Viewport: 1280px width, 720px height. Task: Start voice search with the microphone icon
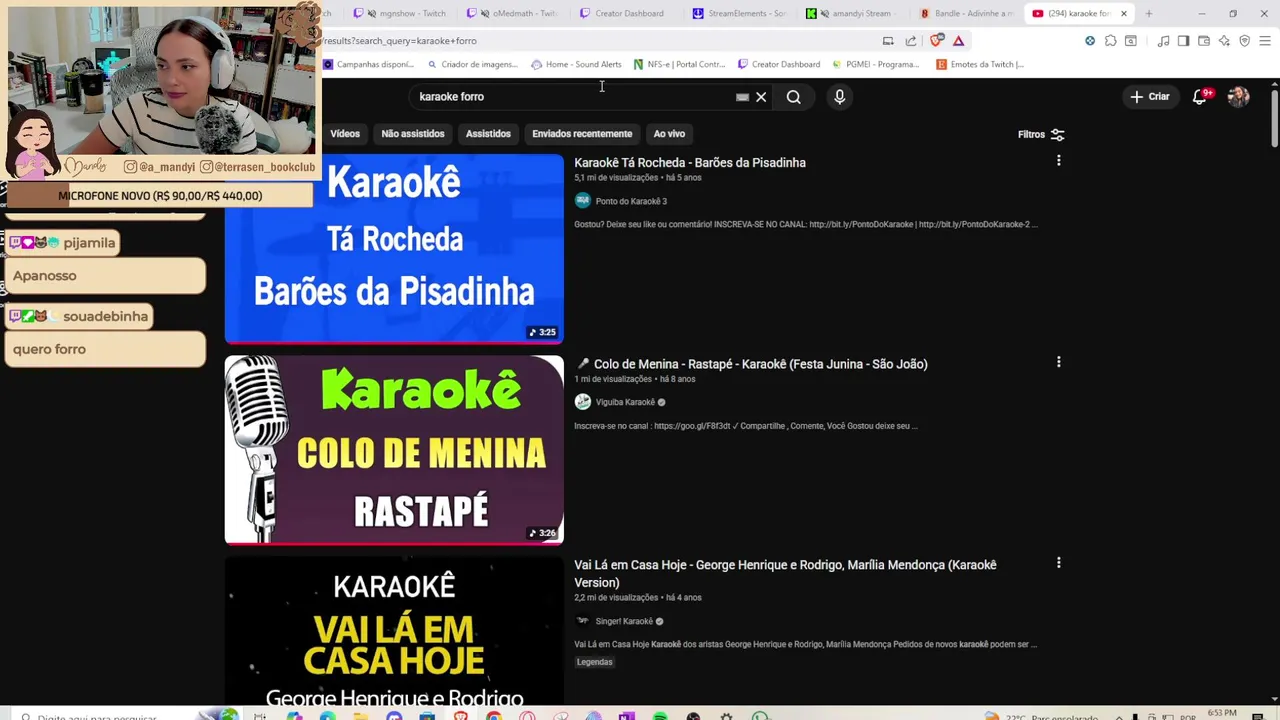point(839,97)
